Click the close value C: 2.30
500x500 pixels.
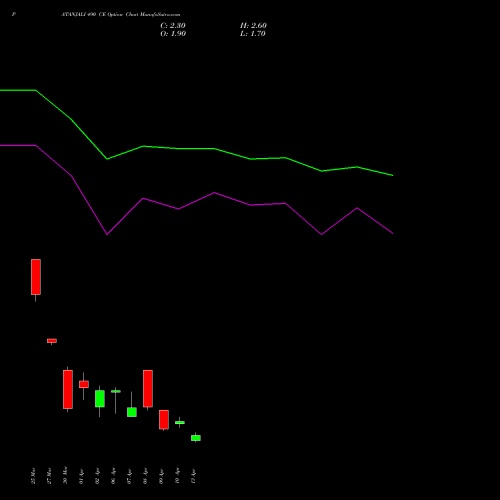pyautogui.click(x=173, y=26)
